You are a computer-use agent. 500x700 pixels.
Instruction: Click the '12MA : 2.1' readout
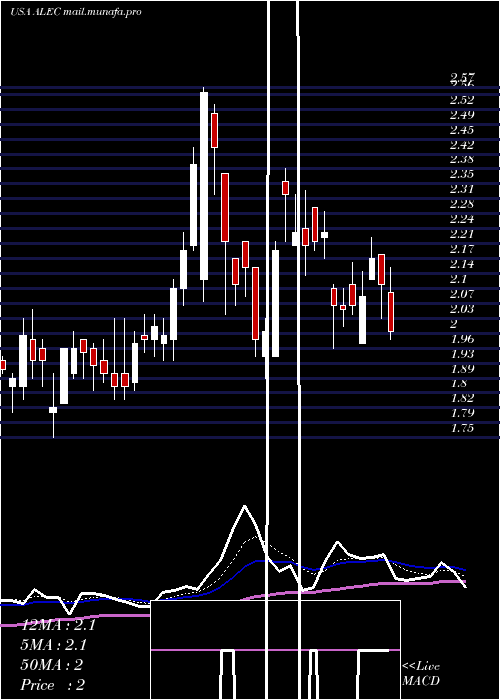58,625
